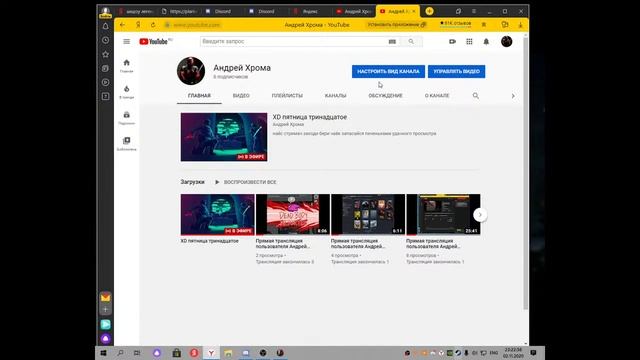The height and width of the screenshot is (360, 640).
Task: Show more uploads with the carousel arrow
Action: tap(480, 215)
